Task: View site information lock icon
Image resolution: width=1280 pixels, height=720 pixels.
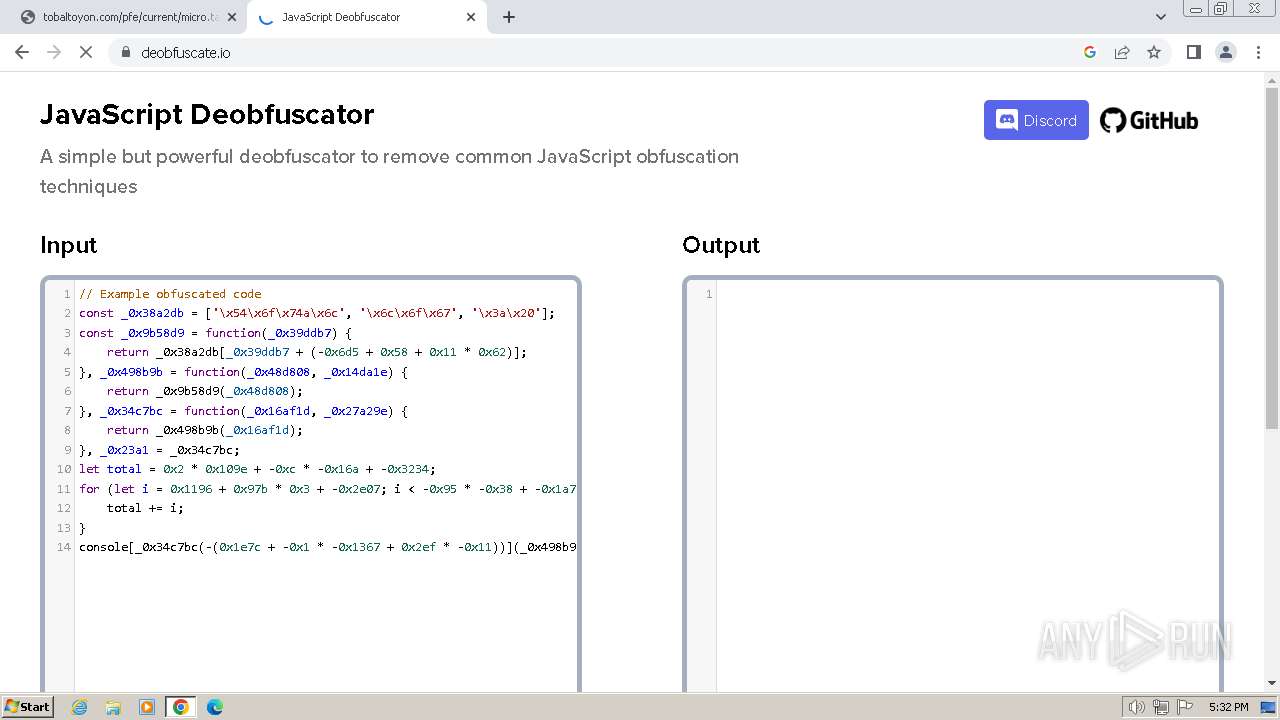Action: click(126, 52)
